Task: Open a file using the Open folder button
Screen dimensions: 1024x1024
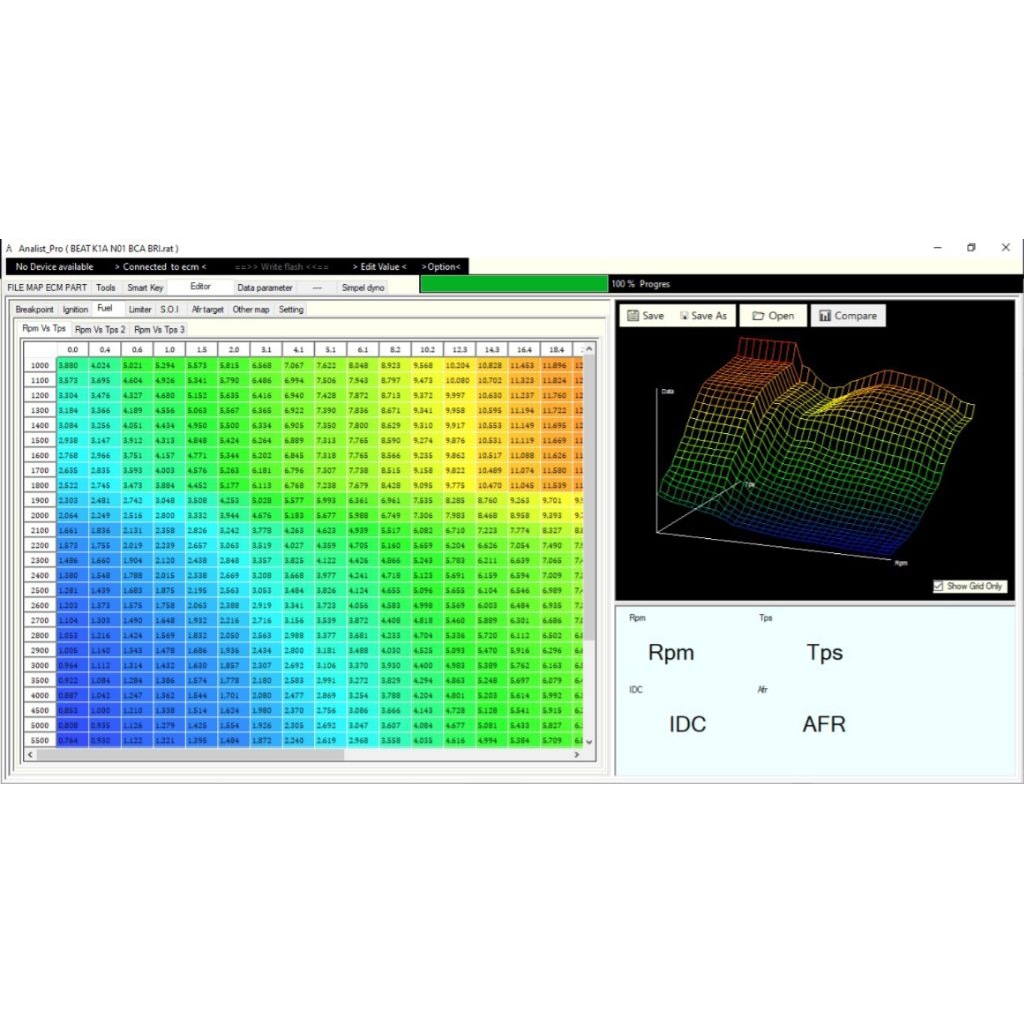Action: 773,316
